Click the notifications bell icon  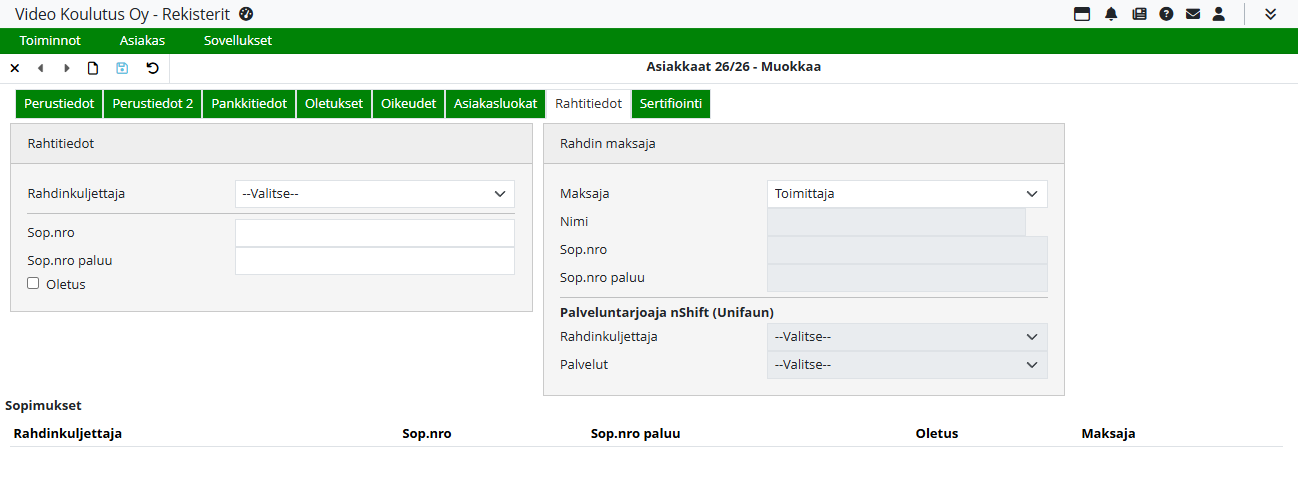click(x=1111, y=14)
